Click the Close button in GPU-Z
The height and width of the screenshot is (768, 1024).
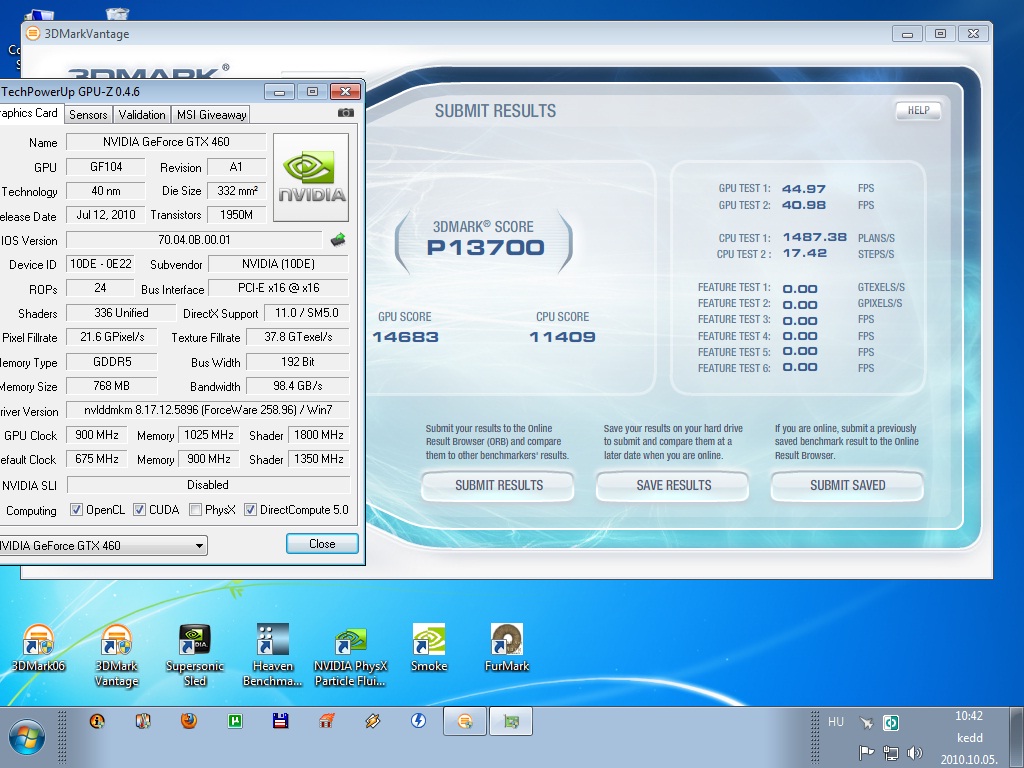point(322,543)
